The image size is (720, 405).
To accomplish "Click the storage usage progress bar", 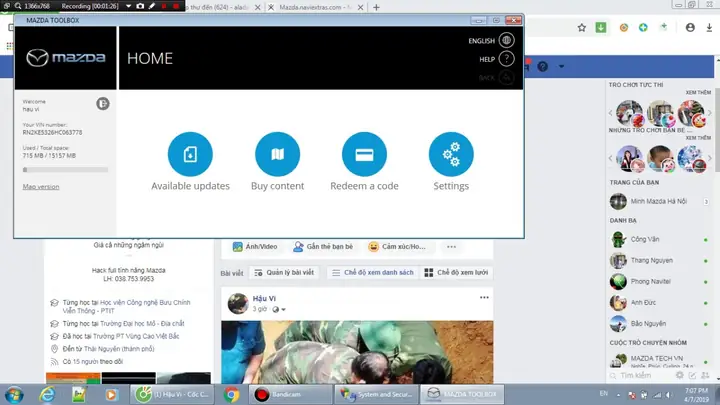I will tap(65, 170).
